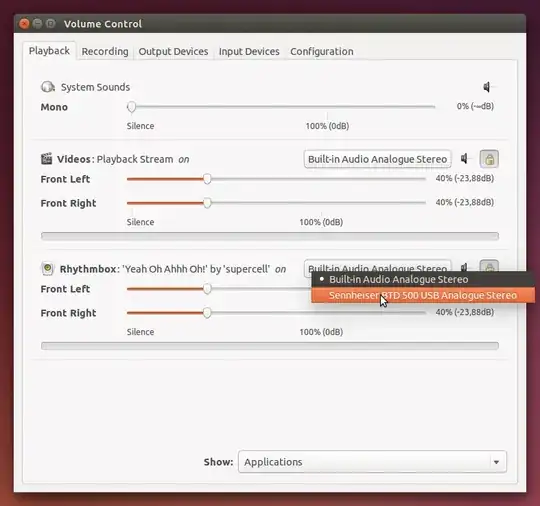The image size is (540, 506).
Task: Go to the Configuration tab
Action: pyautogui.click(x=322, y=52)
